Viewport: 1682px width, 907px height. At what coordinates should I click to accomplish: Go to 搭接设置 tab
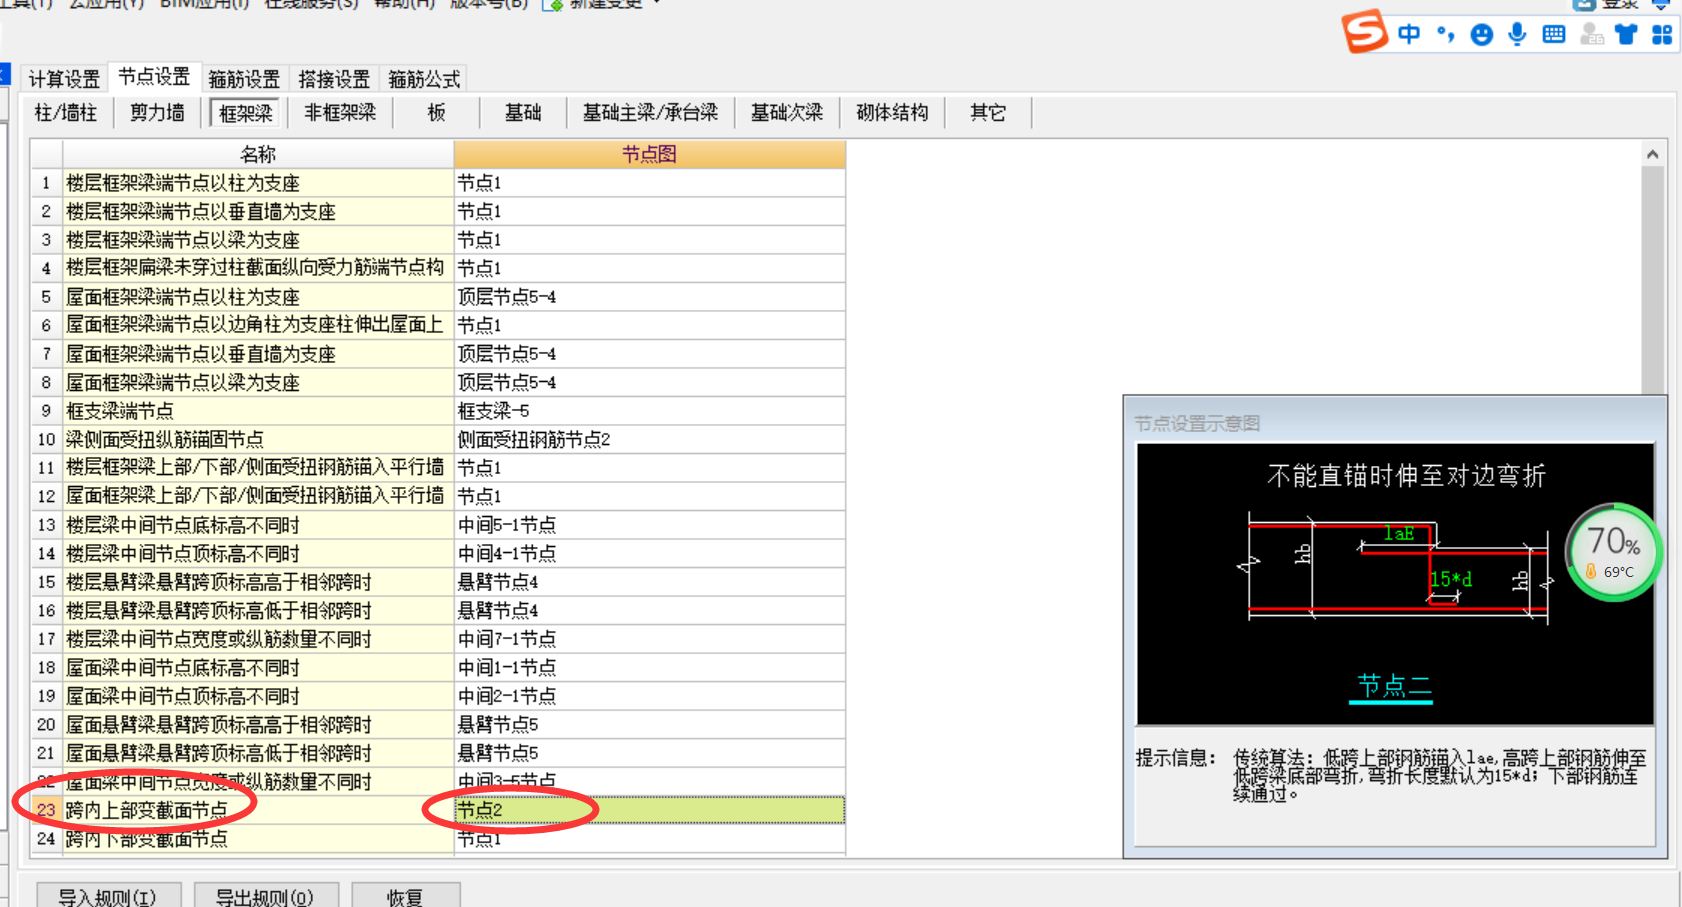(334, 79)
